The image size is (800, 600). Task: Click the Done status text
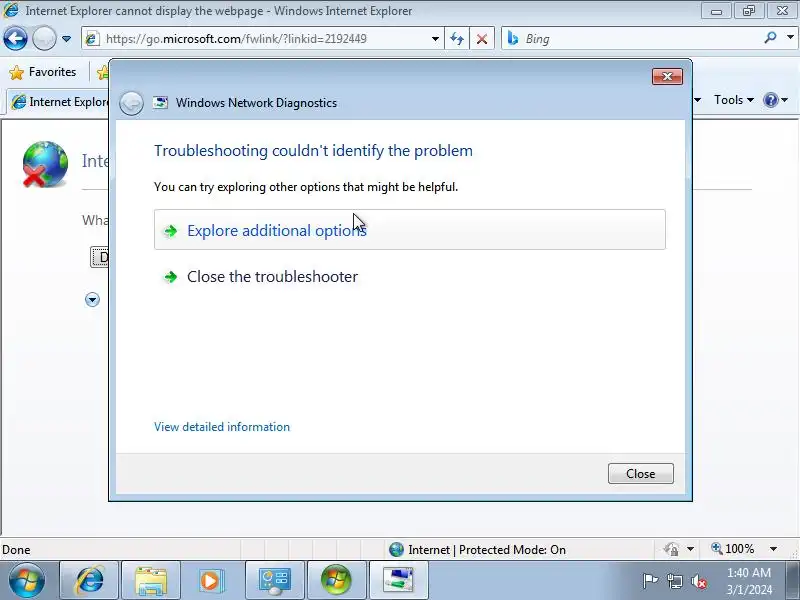click(x=16, y=549)
